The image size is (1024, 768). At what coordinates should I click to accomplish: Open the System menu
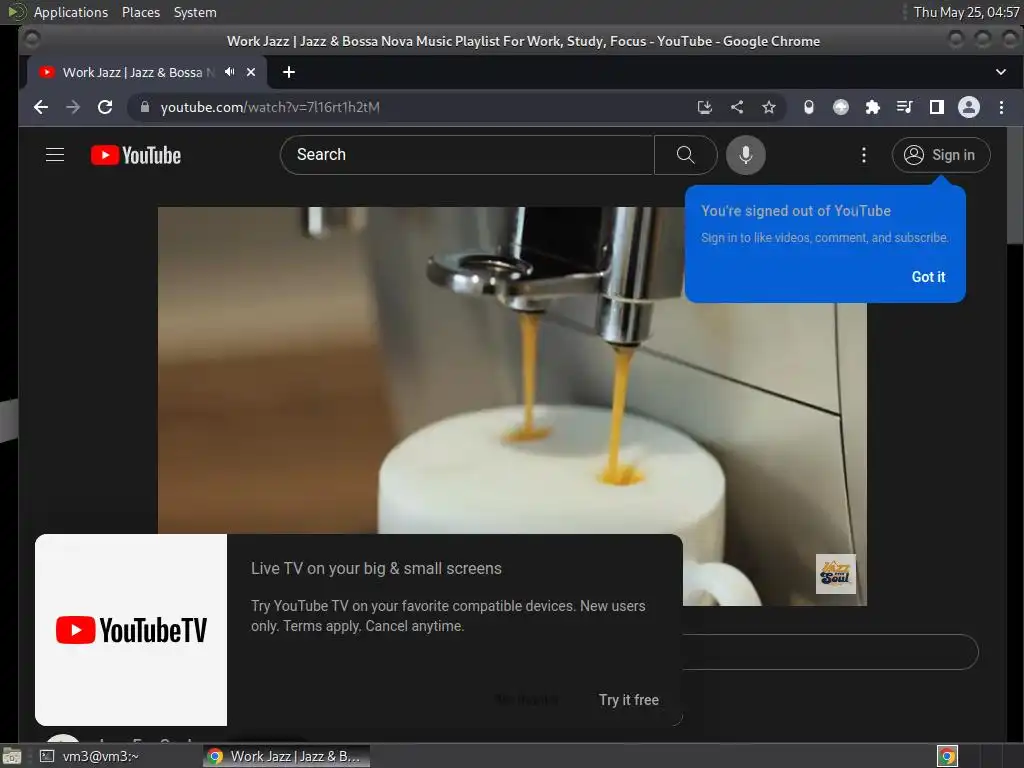(x=195, y=12)
